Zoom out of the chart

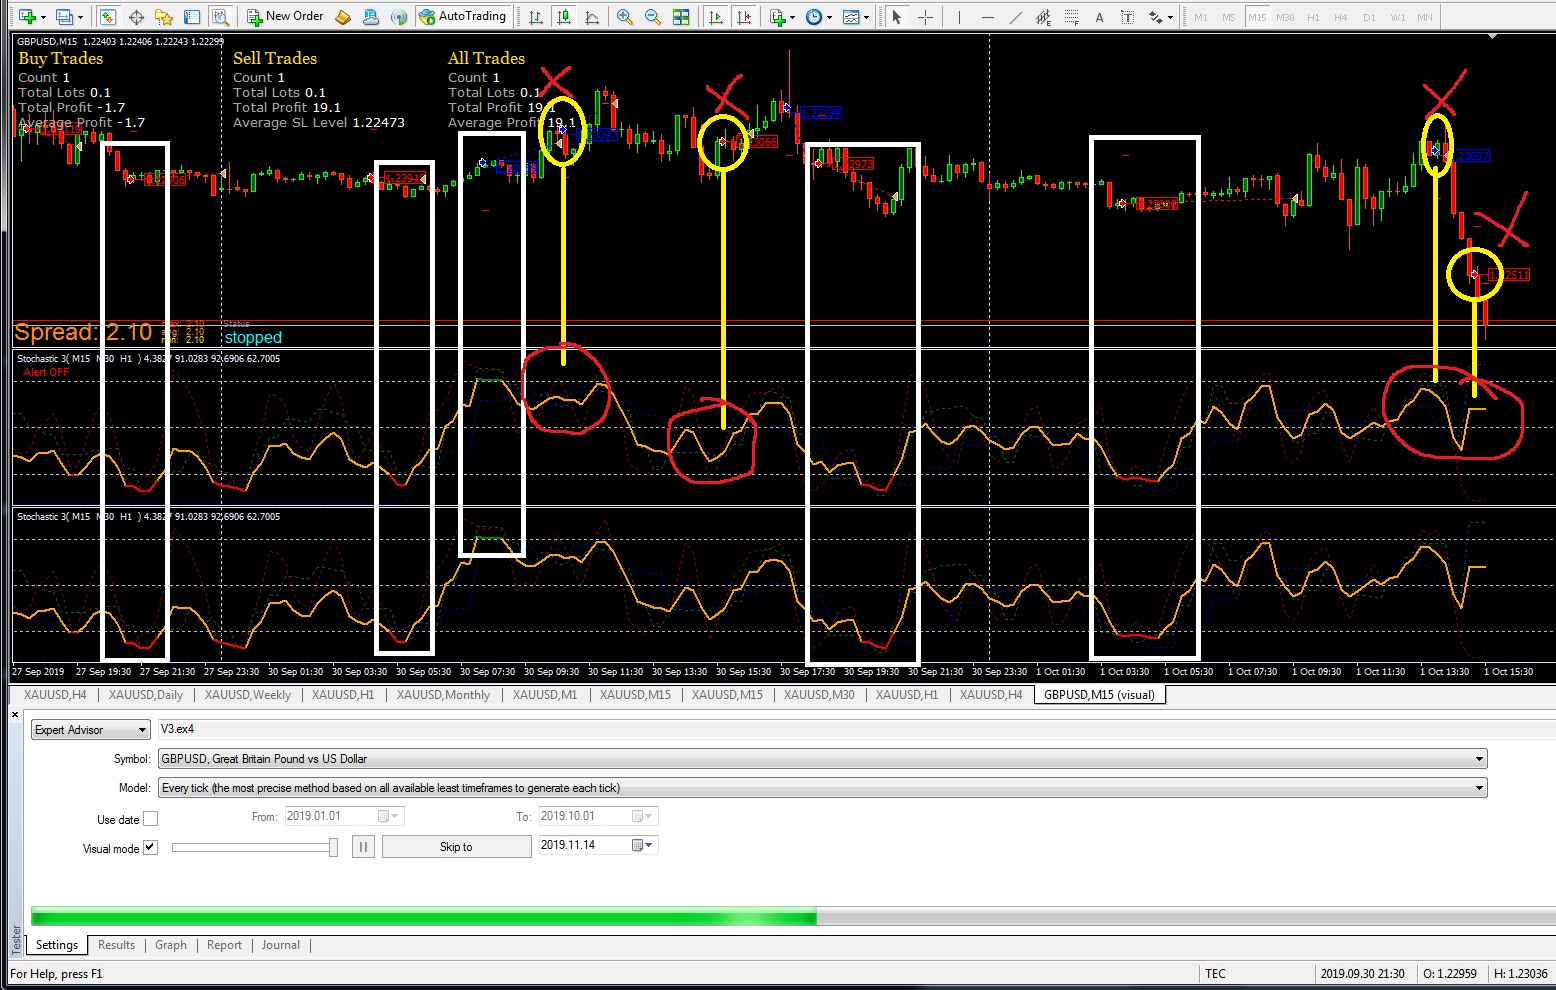(653, 17)
